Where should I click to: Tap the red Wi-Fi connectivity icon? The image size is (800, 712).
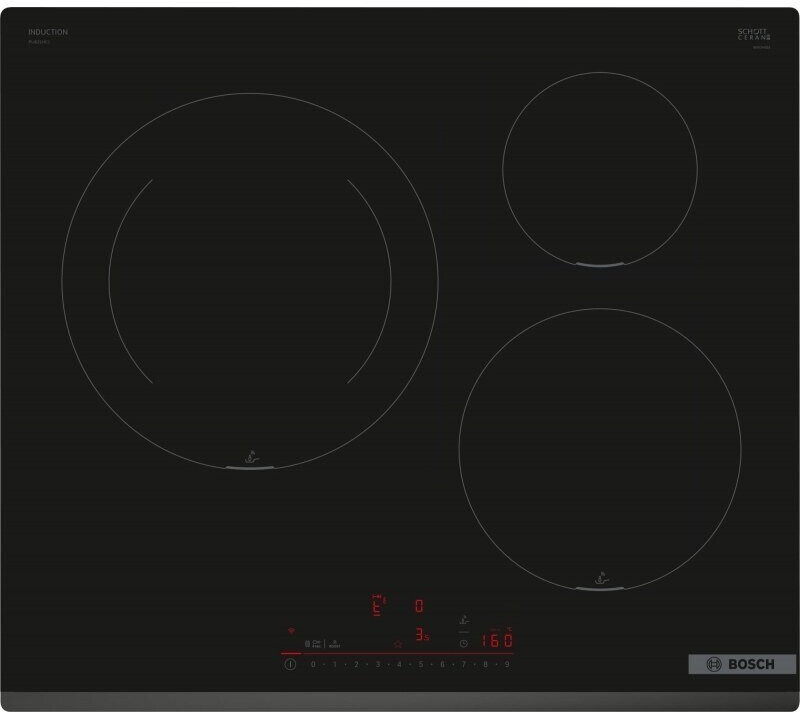coord(291,632)
